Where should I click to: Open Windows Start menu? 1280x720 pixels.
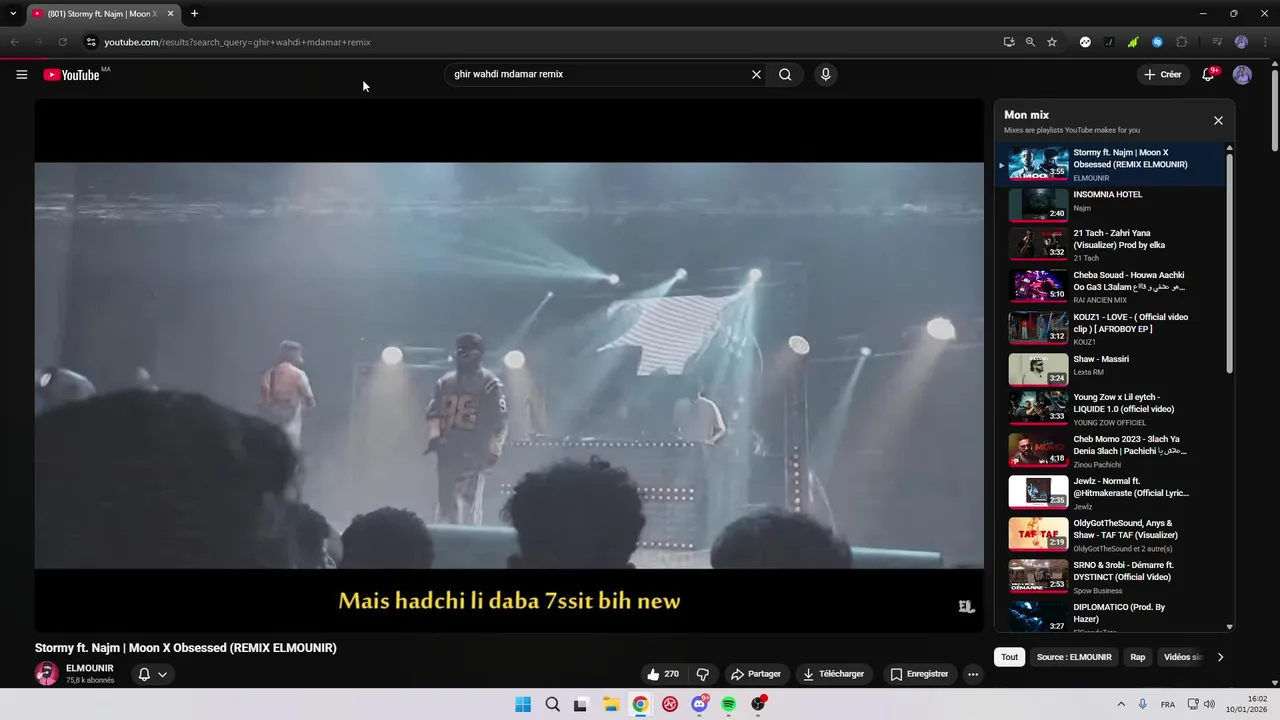[523, 704]
